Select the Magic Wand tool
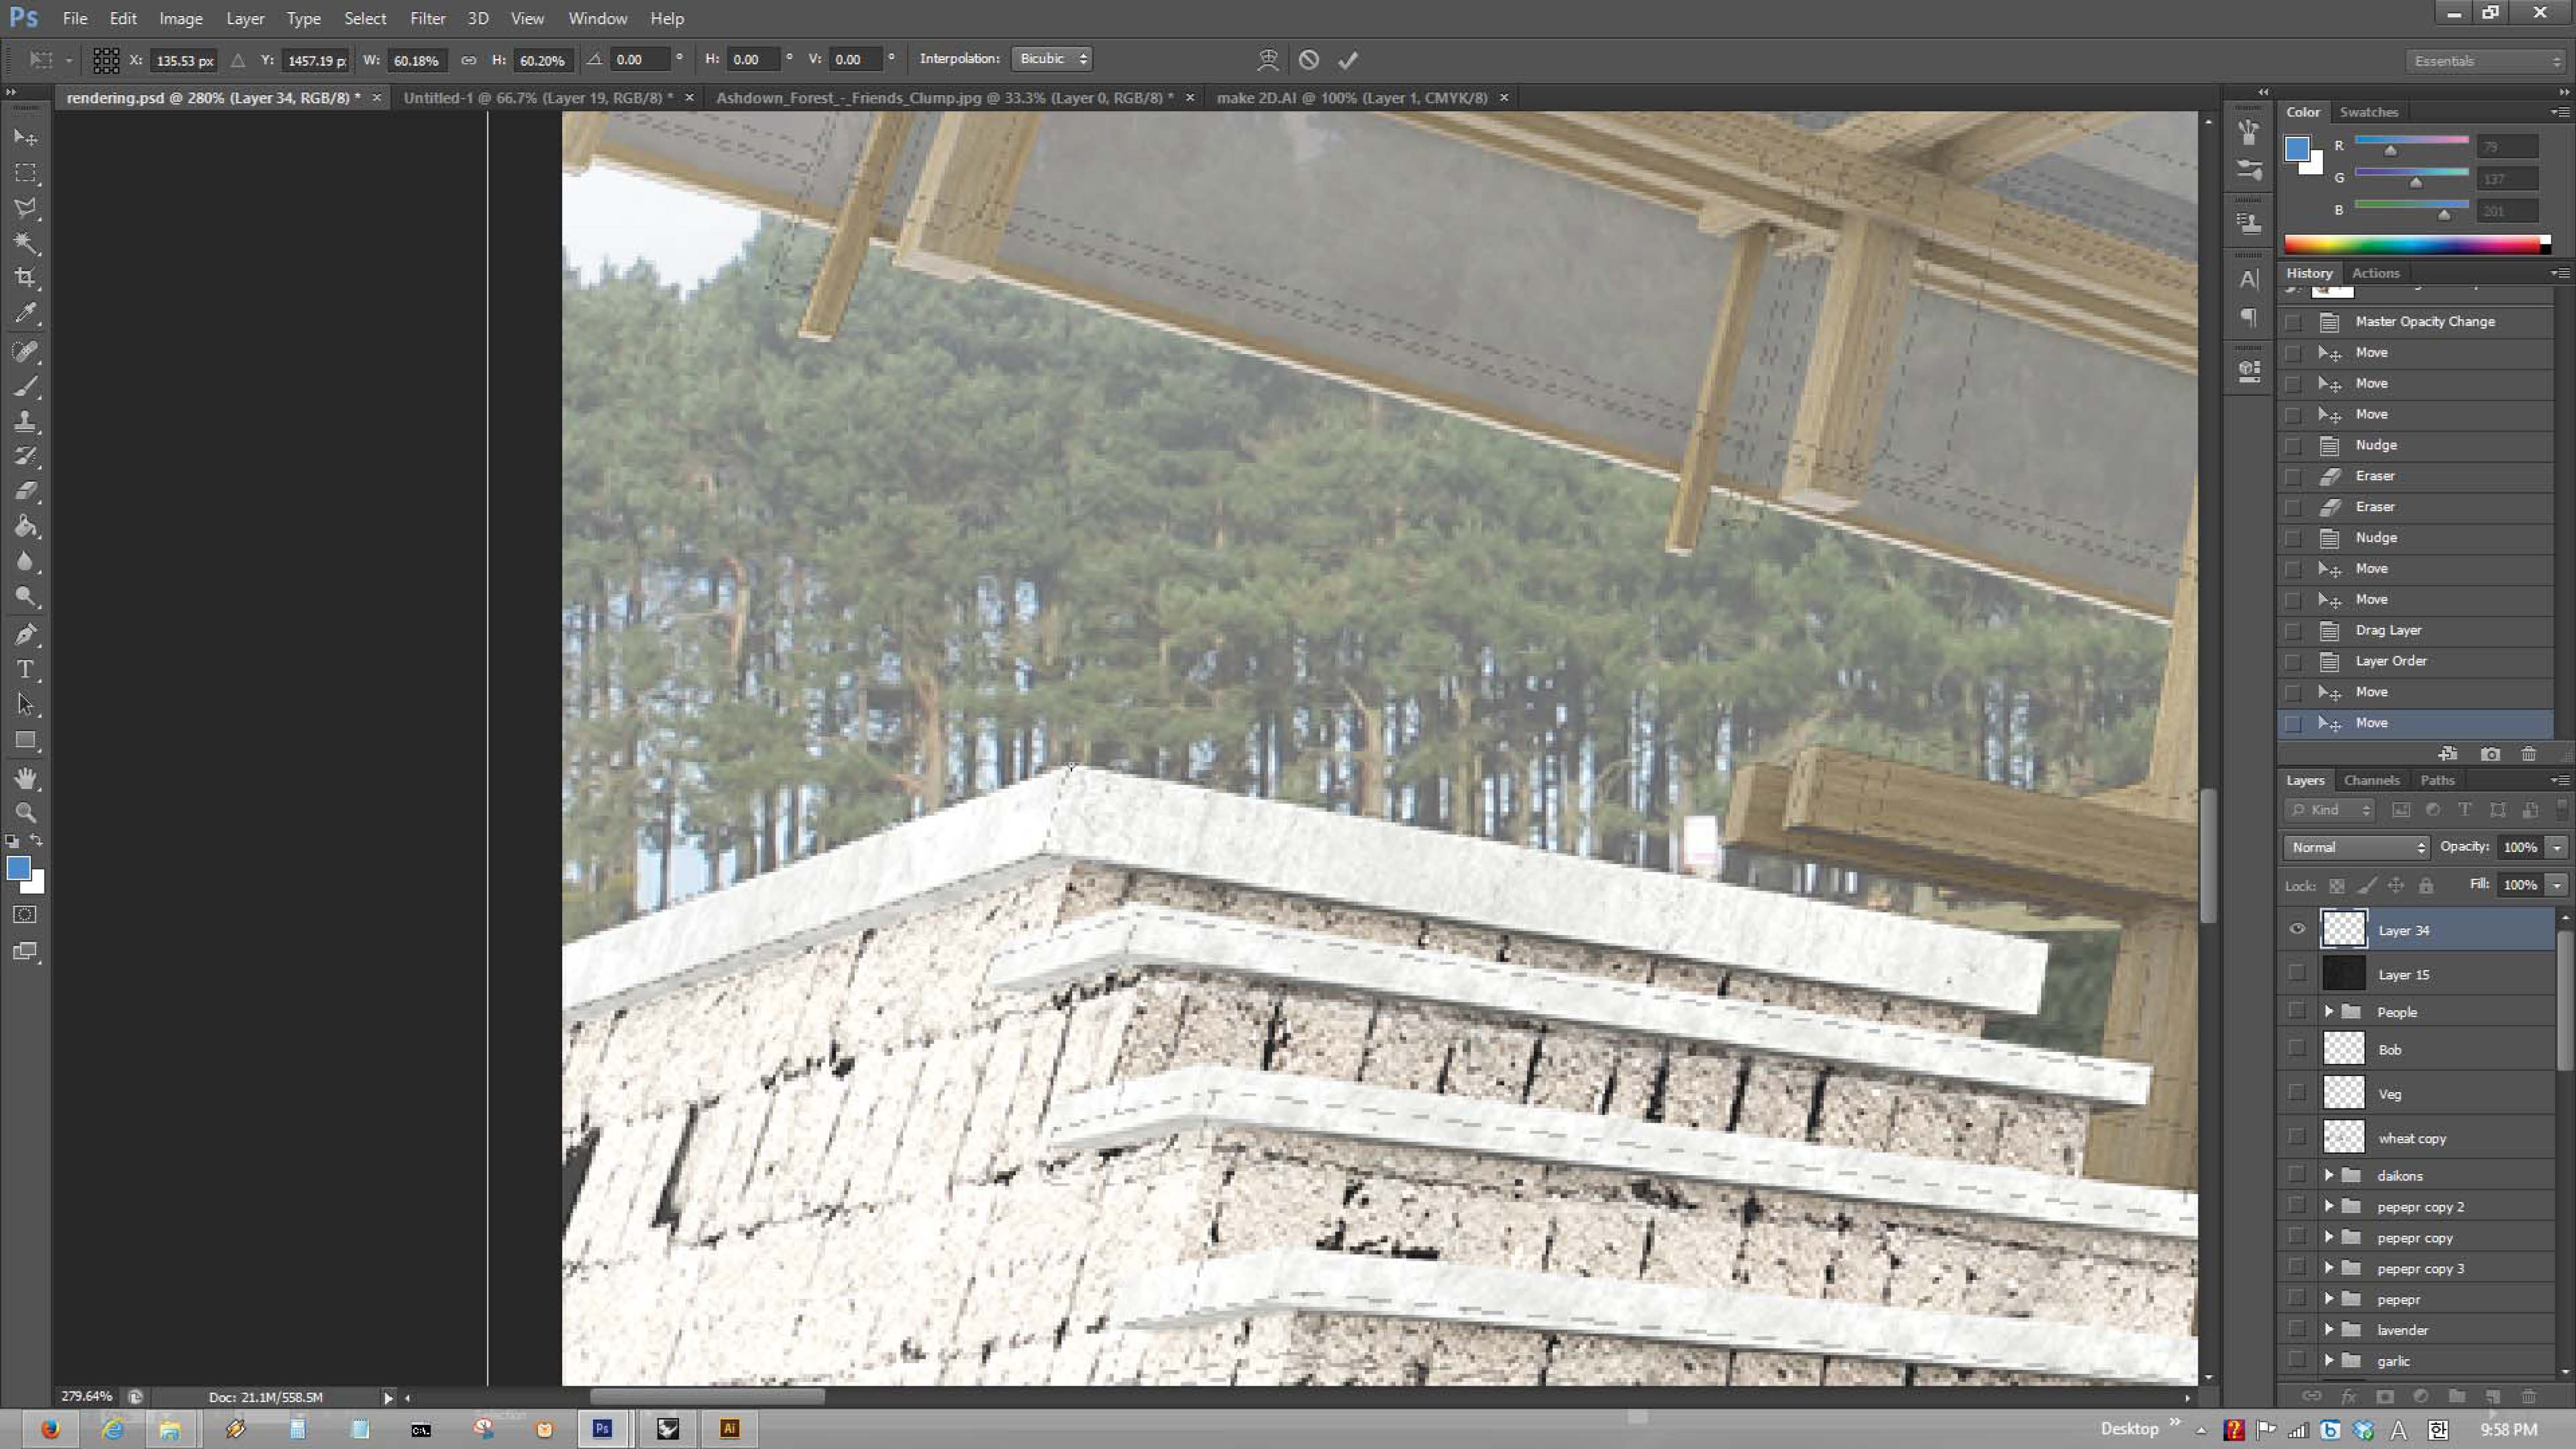2576x1449 pixels. click(26, 243)
